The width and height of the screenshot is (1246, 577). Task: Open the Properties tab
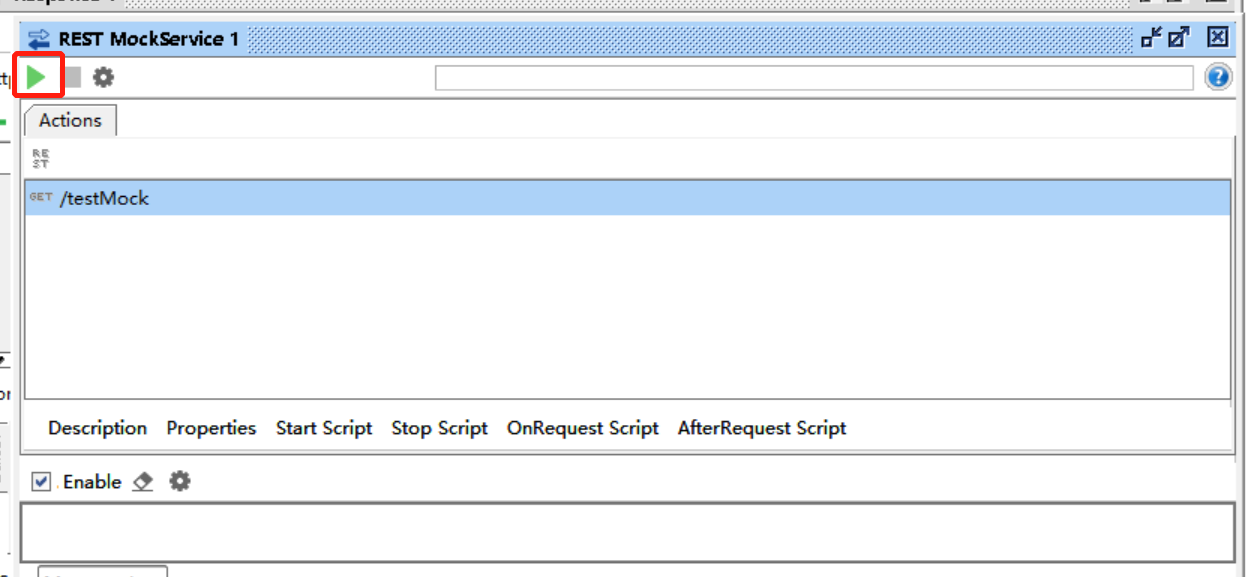click(211, 428)
